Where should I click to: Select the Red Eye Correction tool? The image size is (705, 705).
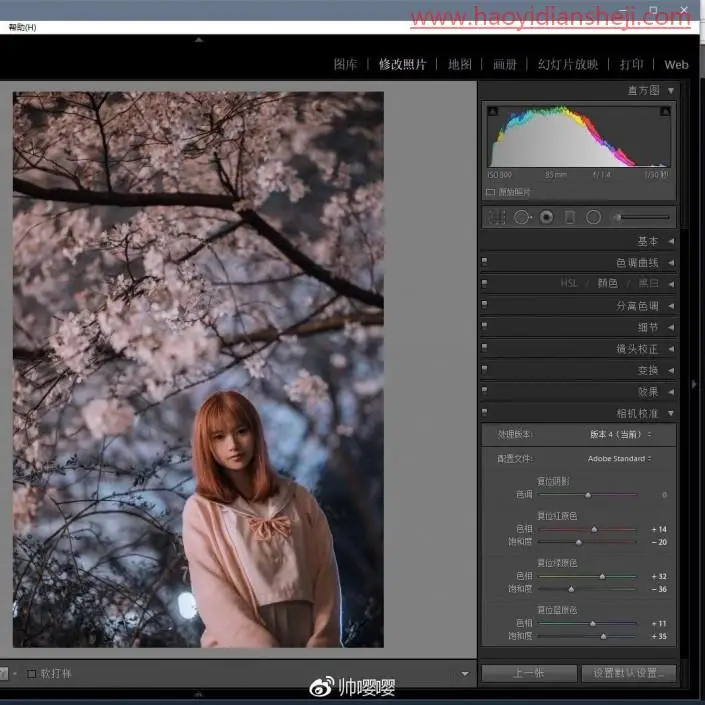[546, 218]
